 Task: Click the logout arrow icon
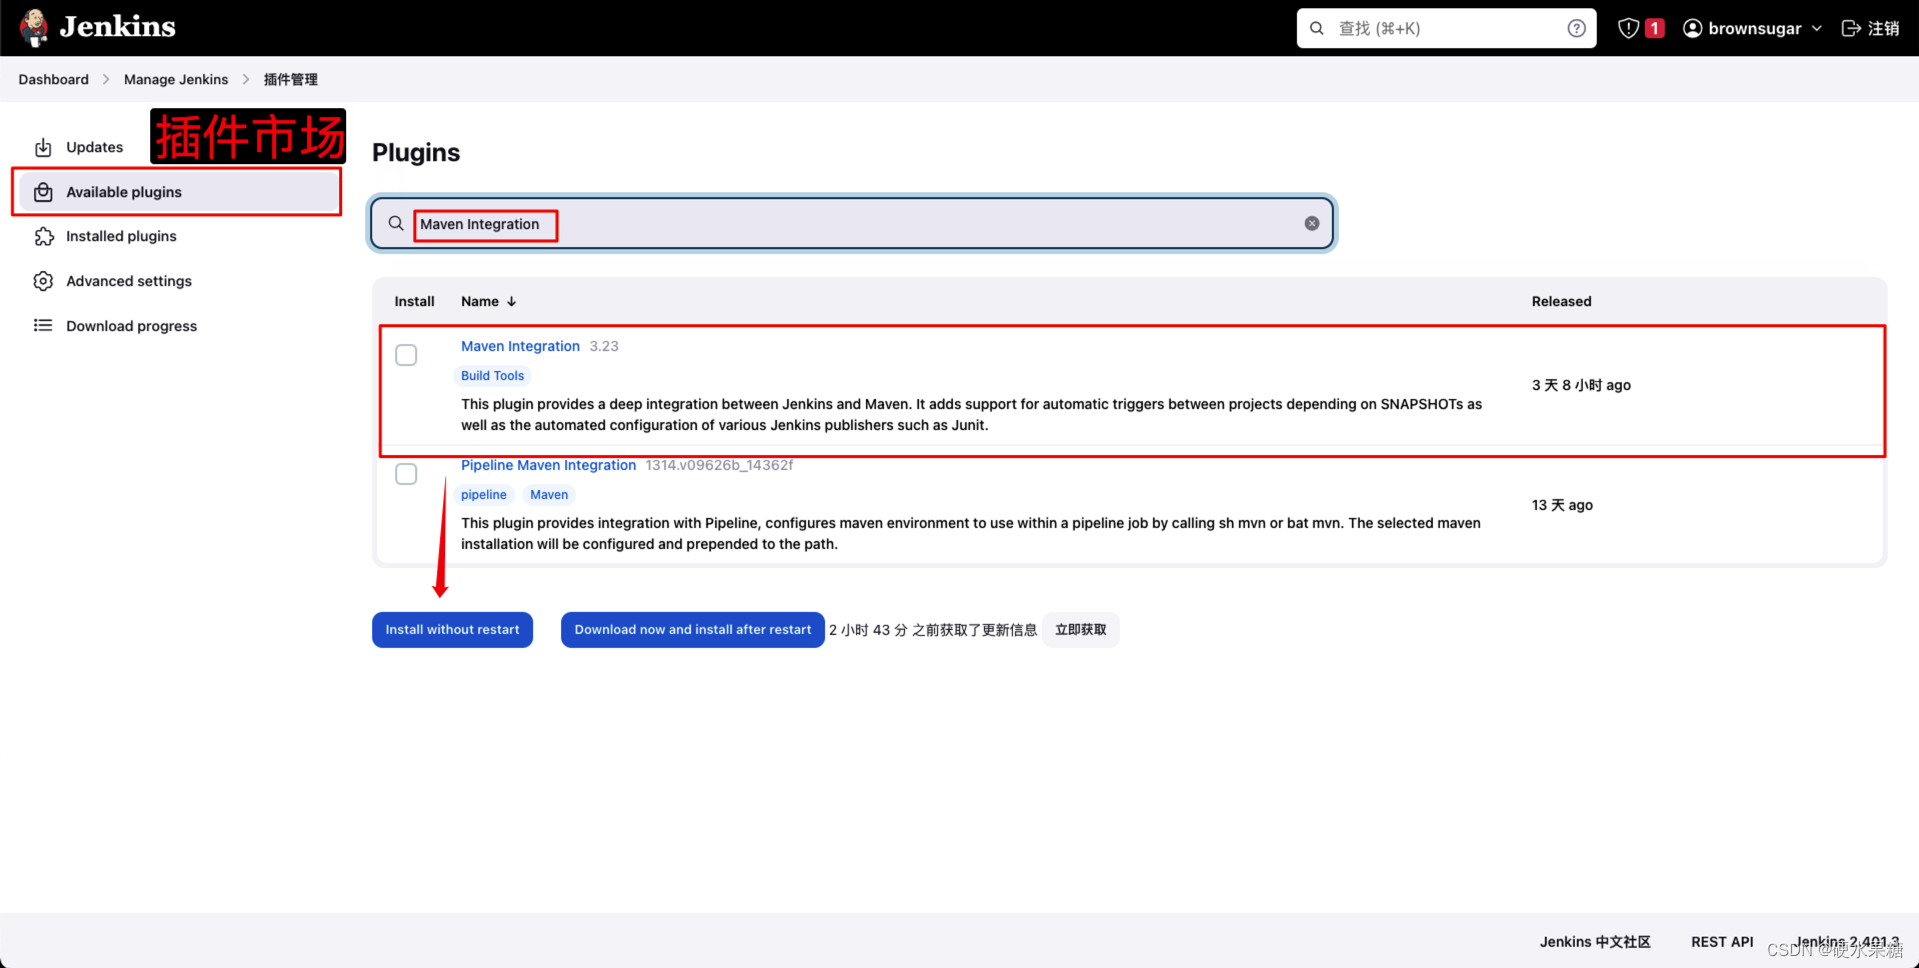coord(1851,28)
